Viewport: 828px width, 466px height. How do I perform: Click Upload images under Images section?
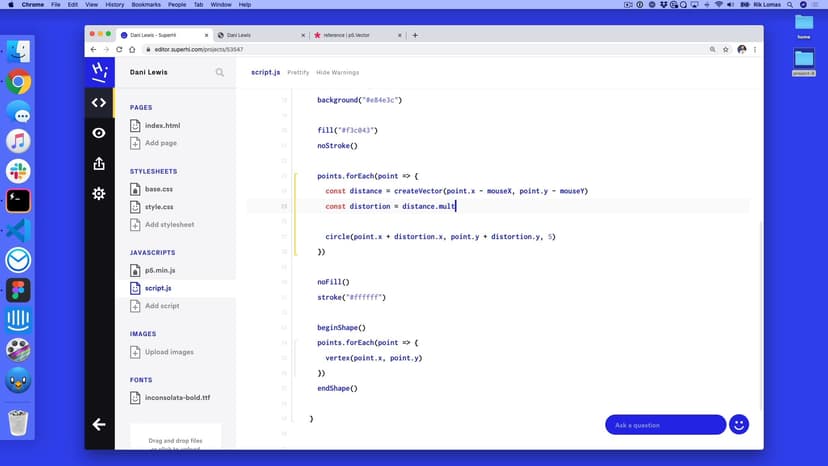170,352
